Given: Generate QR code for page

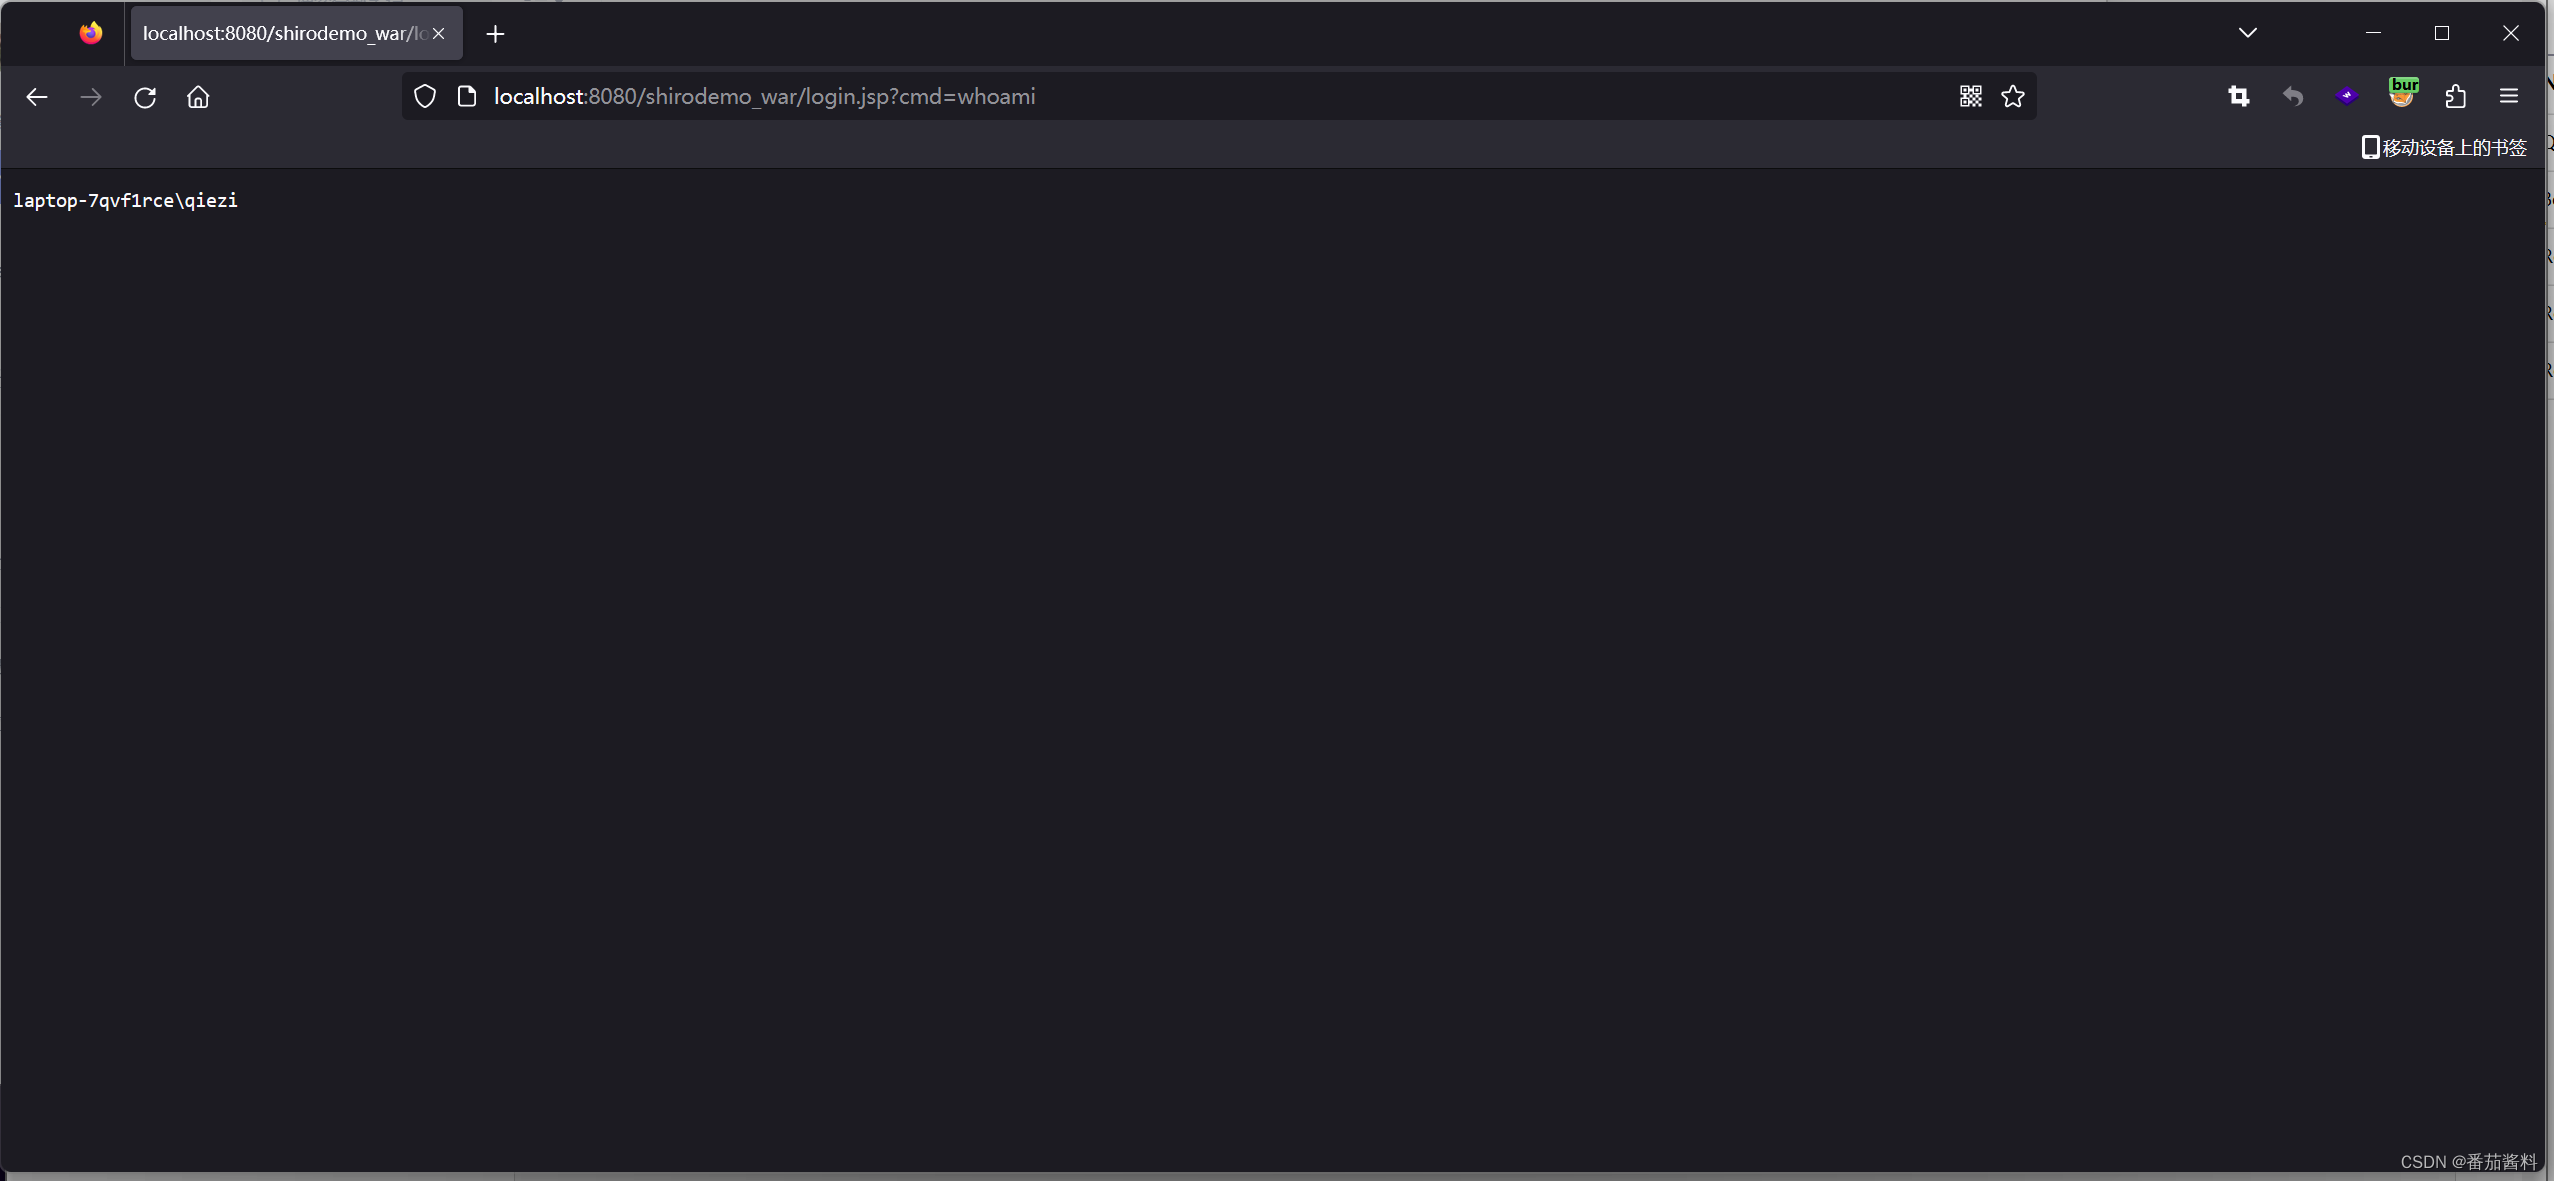Looking at the screenshot, I should tap(1970, 97).
